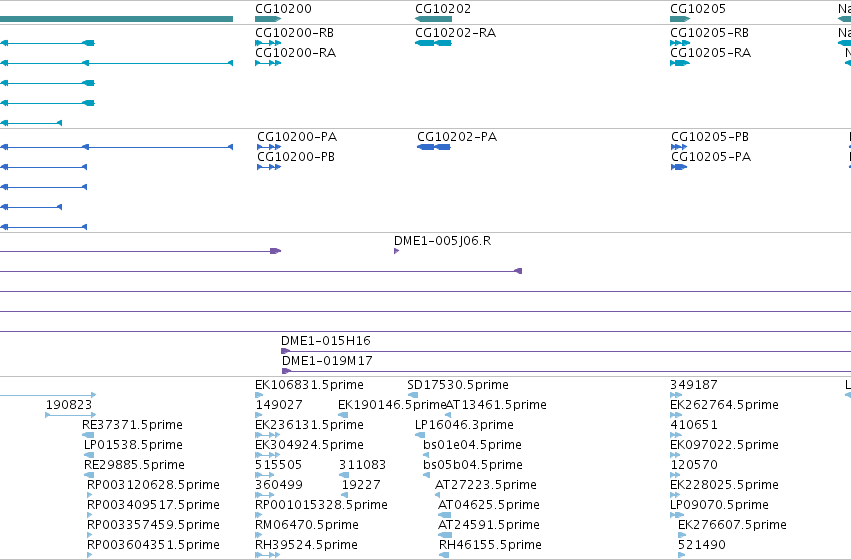The width and height of the screenshot is (851, 560).
Task: Click protein CG10200-PA label
Action: pyautogui.click(x=297, y=137)
